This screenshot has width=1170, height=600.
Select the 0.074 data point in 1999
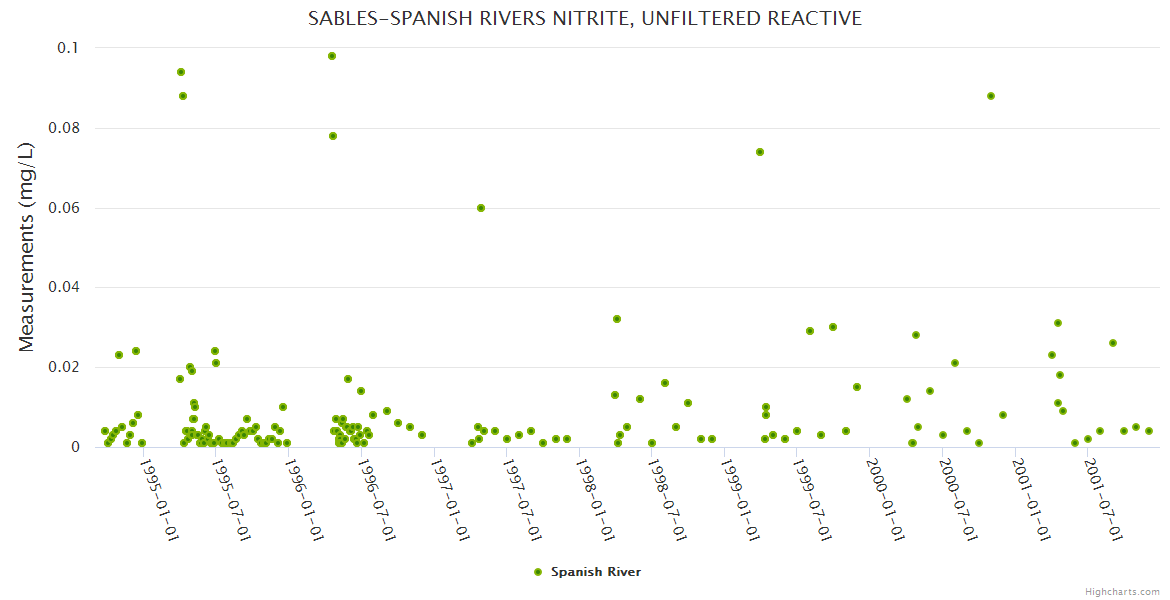pyautogui.click(x=760, y=152)
